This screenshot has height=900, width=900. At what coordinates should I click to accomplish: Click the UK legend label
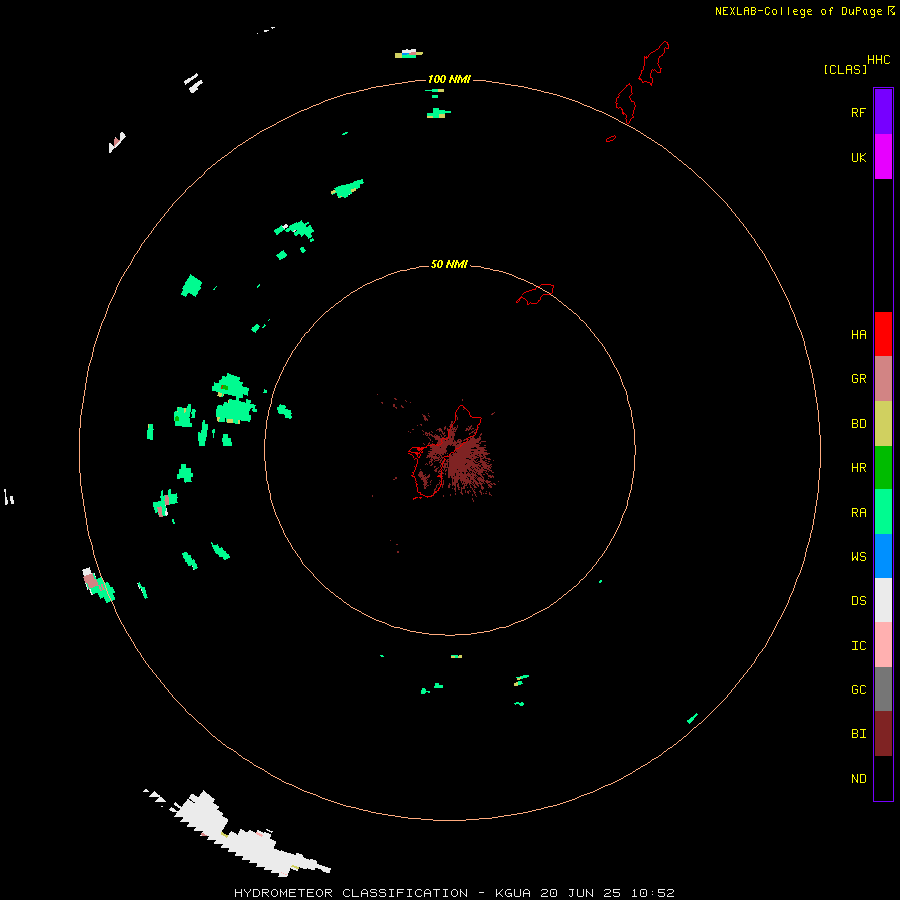[858, 158]
